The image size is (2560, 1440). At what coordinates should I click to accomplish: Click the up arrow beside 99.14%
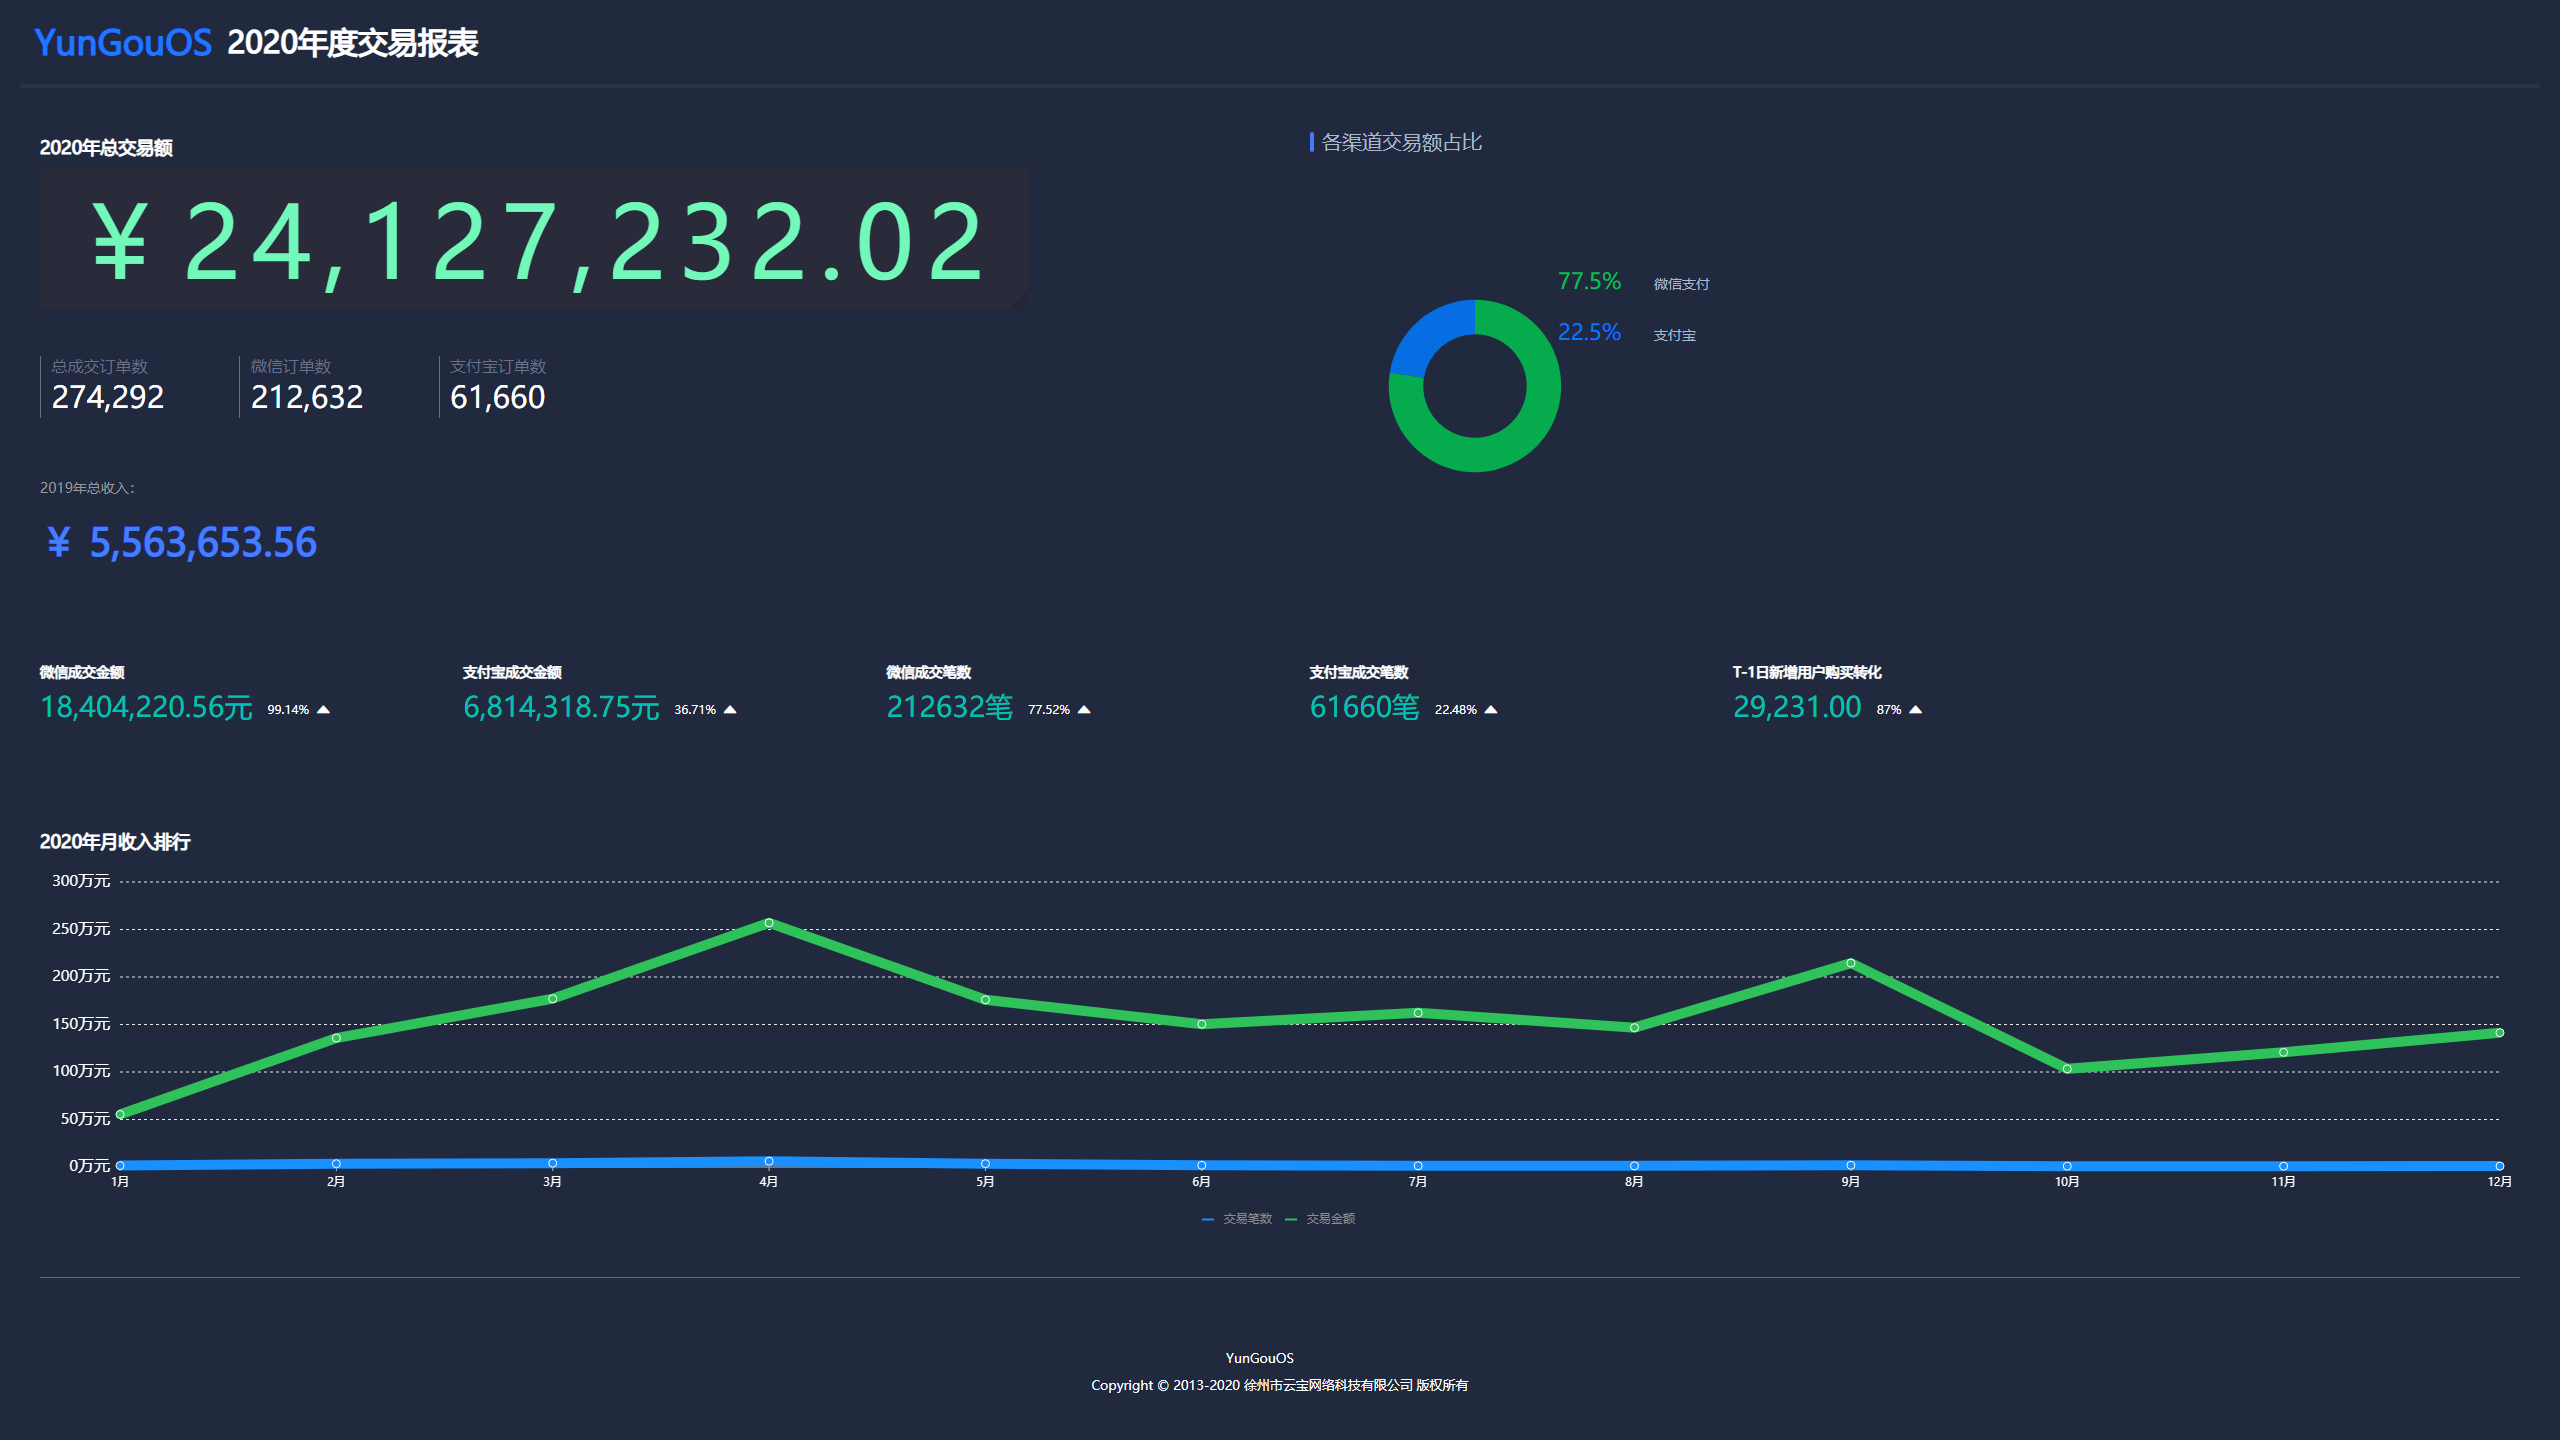pos(323,710)
